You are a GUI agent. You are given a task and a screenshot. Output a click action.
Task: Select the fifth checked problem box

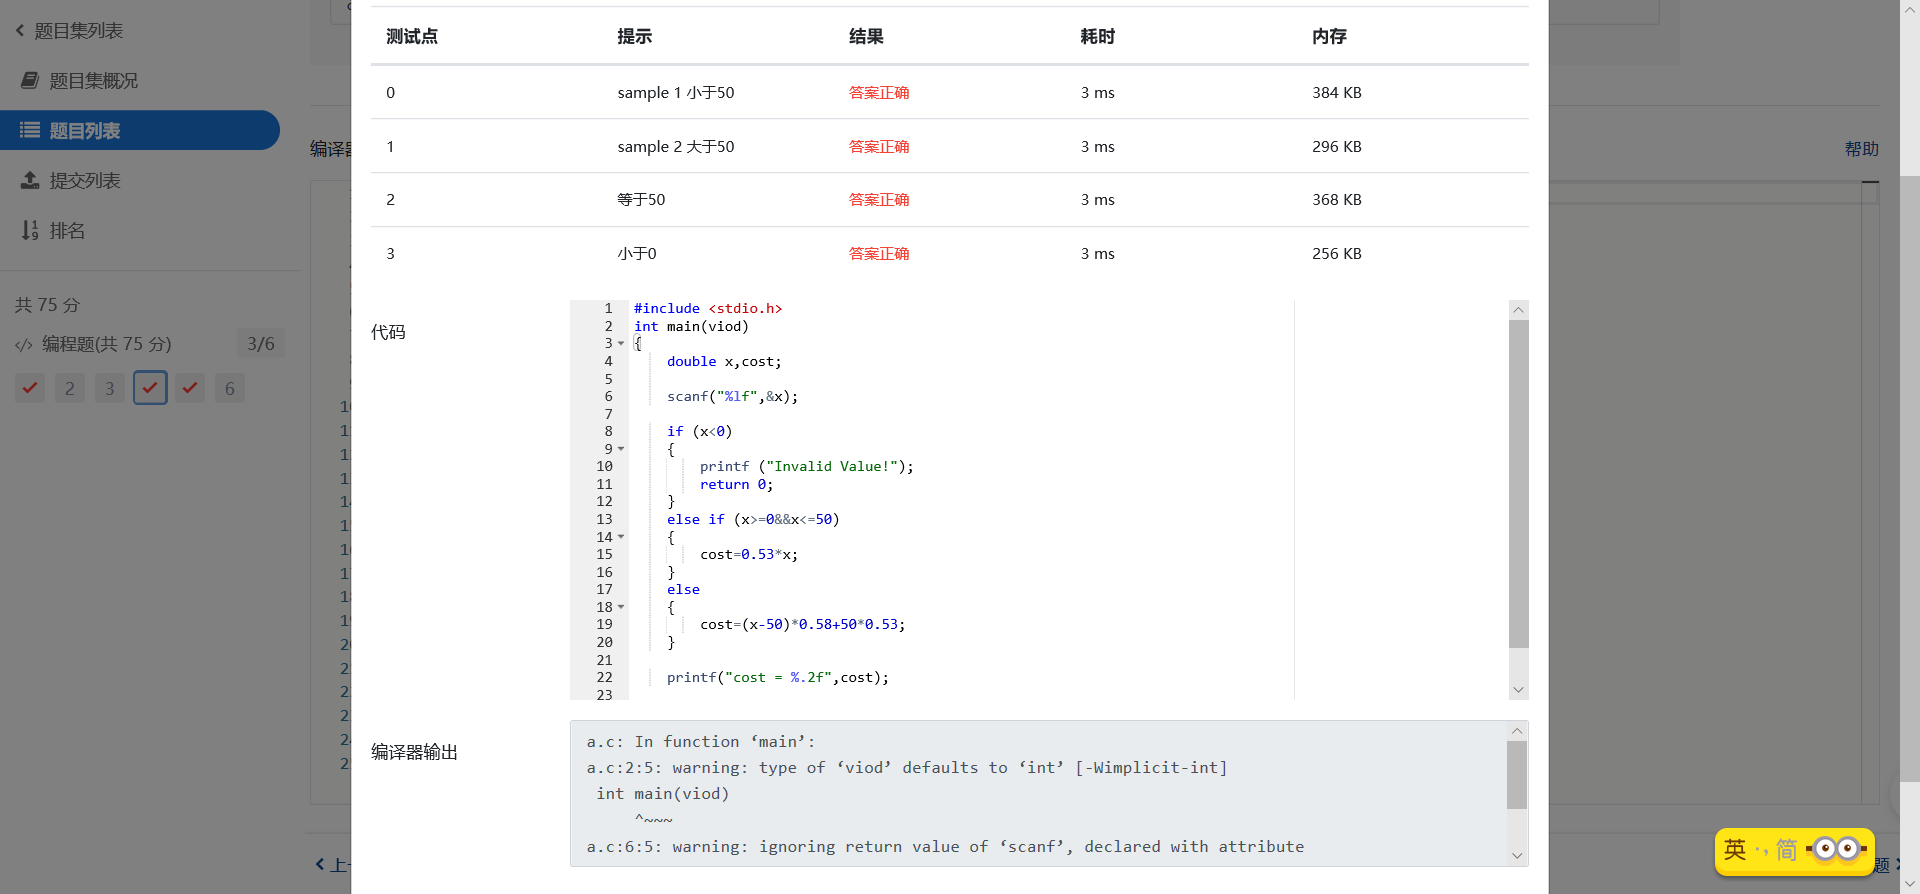(190, 388)
